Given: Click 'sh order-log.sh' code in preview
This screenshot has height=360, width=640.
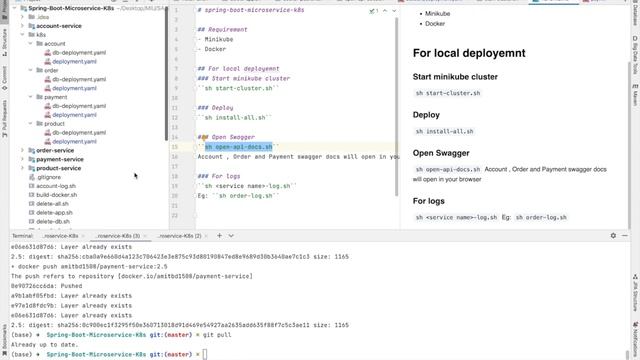Looking at the screenshot, I should (541, 218).
